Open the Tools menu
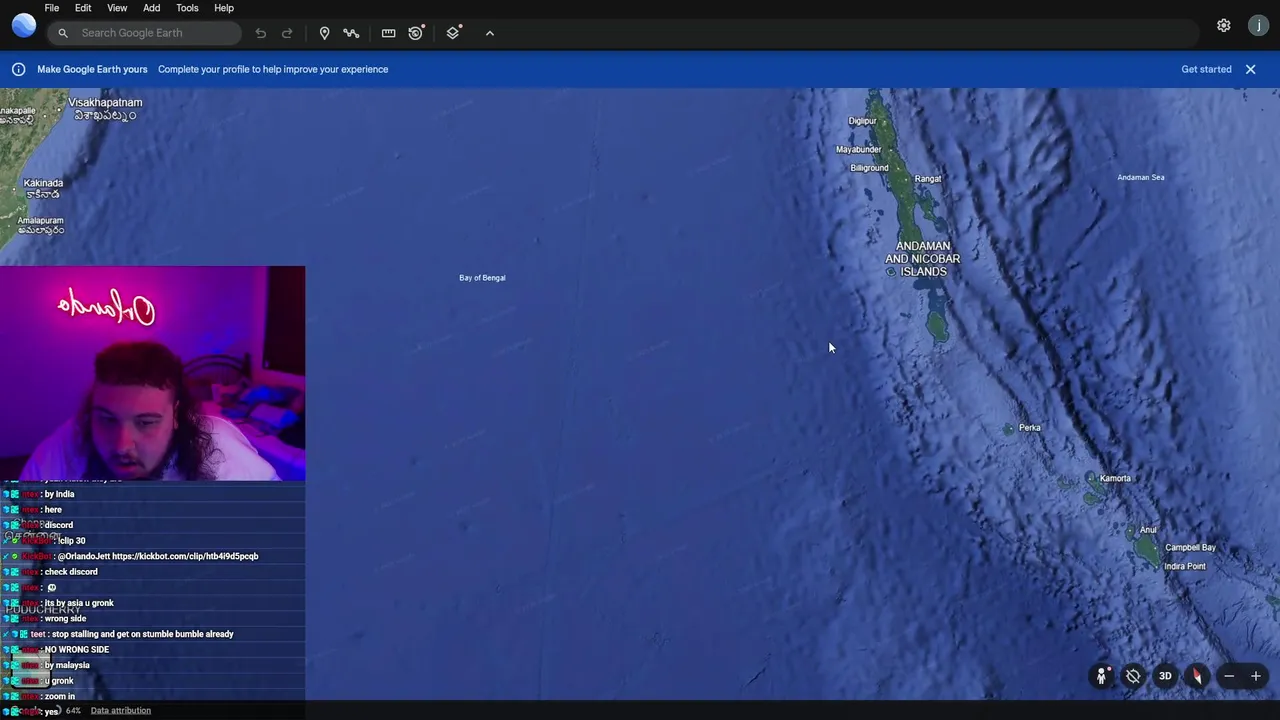 pos(187,8)
